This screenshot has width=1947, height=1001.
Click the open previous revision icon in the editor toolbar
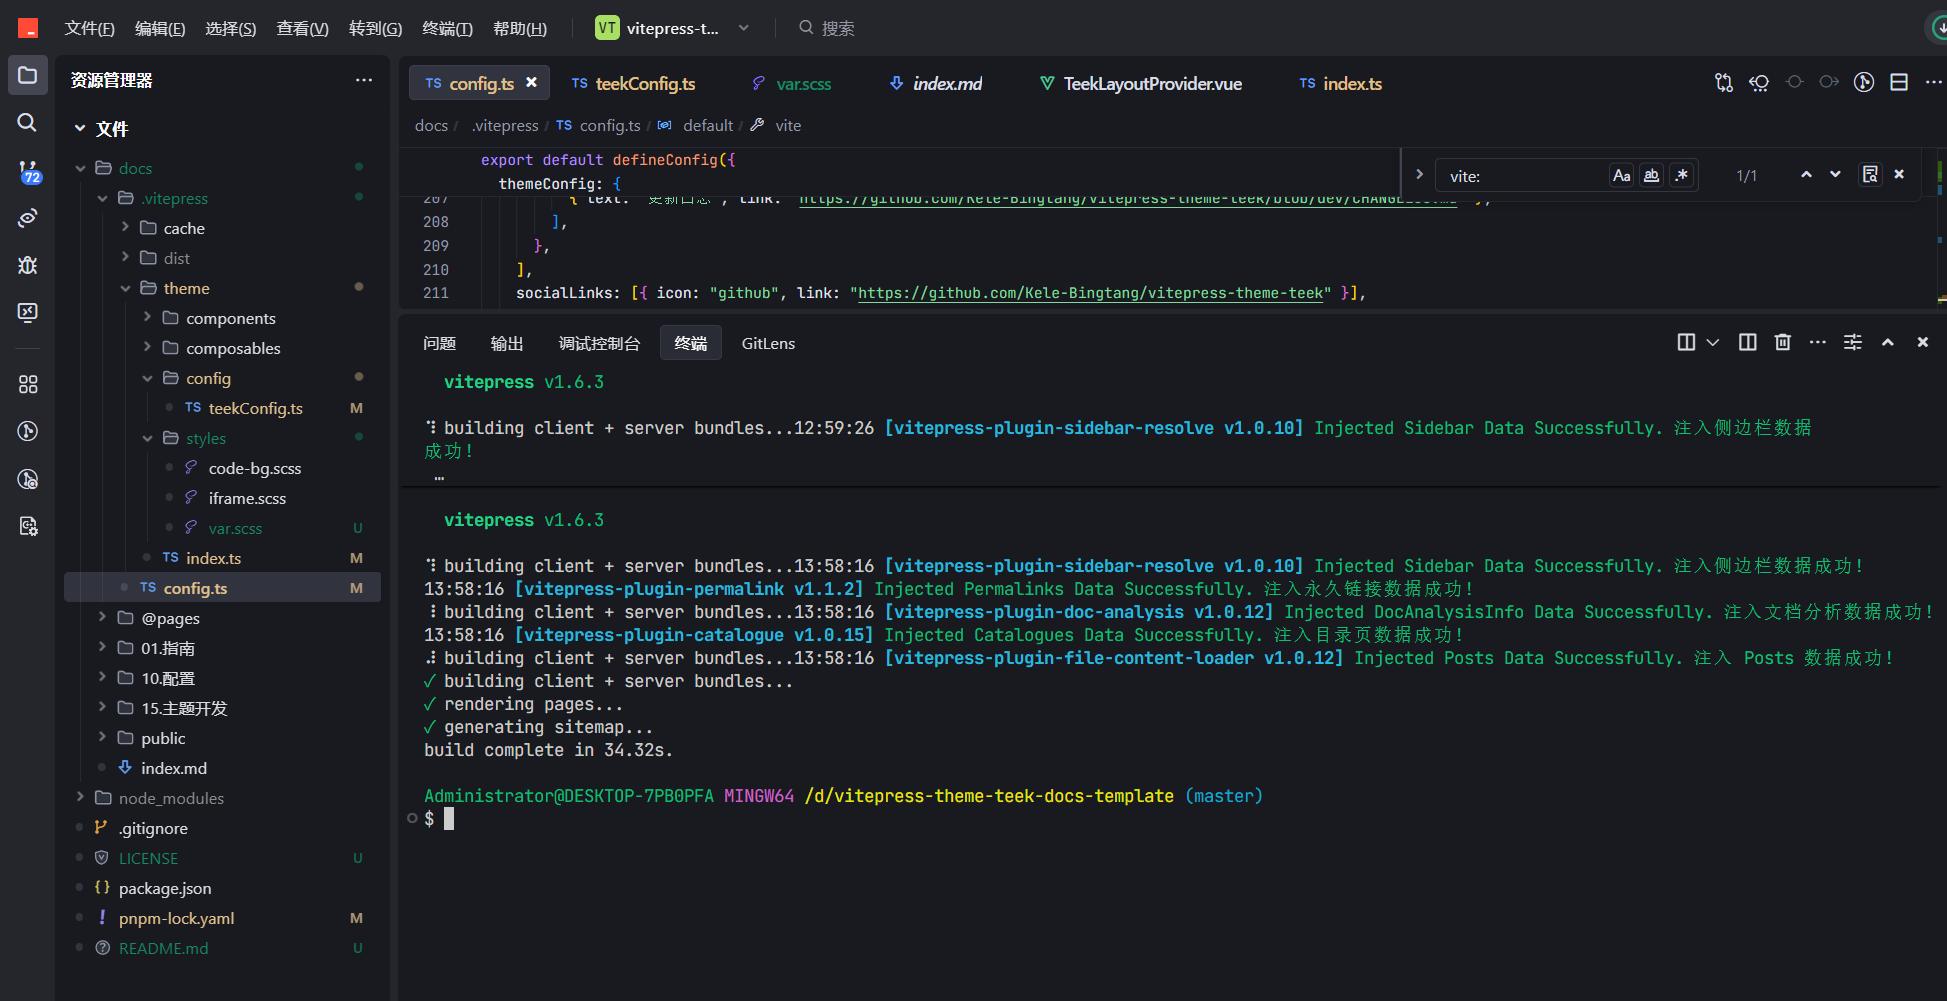[1759, 83]
